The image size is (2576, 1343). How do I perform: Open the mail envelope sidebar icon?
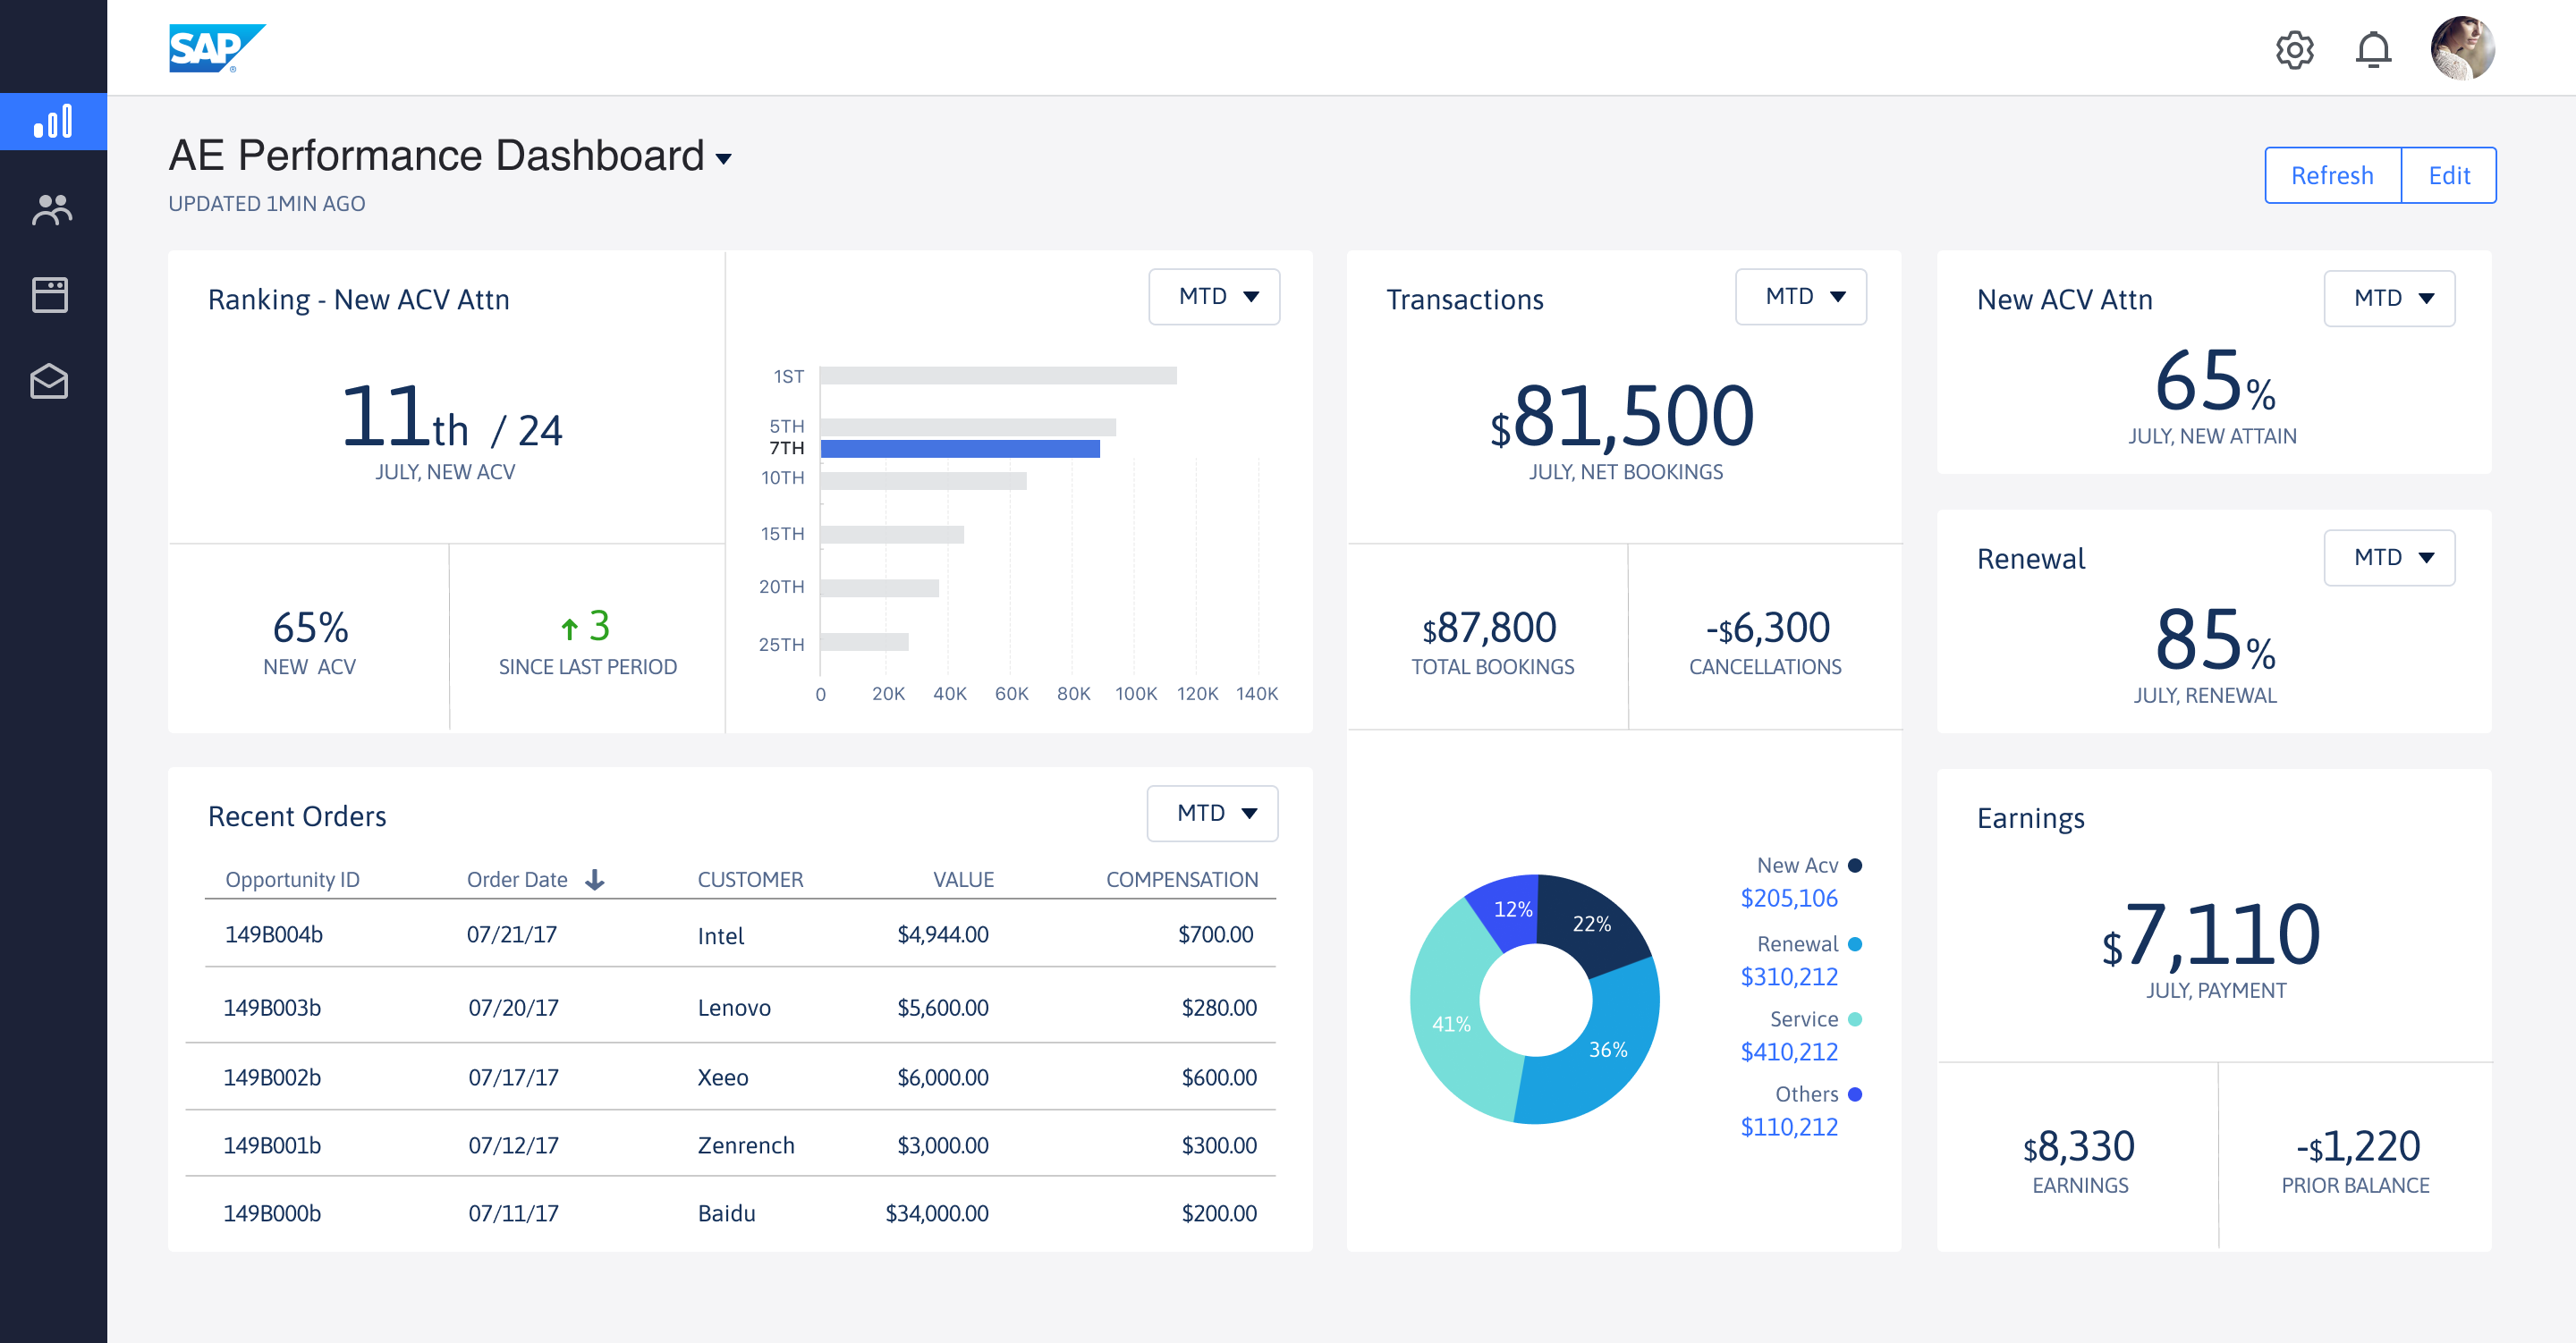(x=49, y=381)
